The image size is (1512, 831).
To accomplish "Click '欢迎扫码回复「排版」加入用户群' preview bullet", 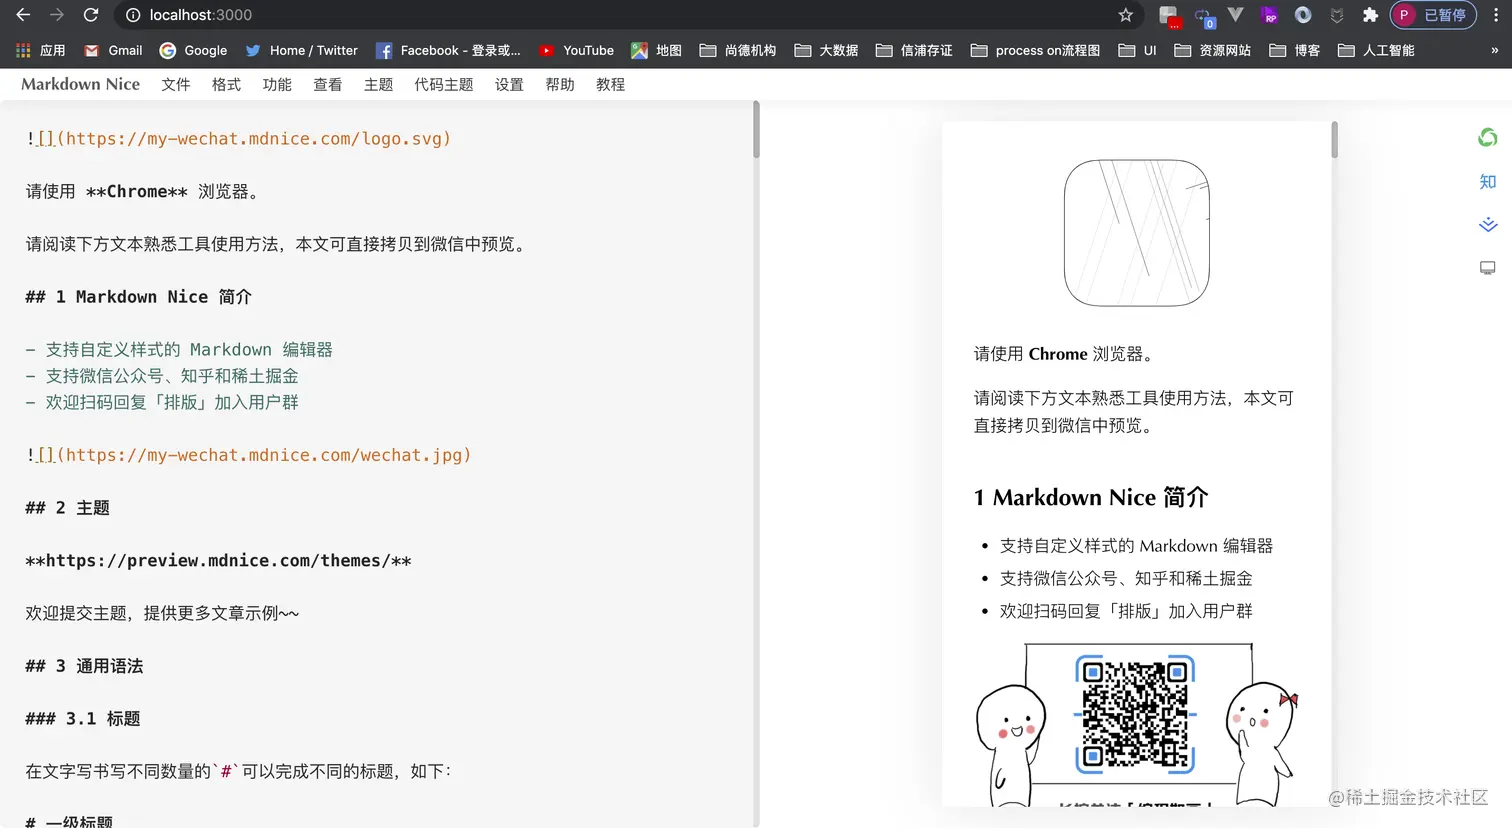I will (1126, 611).
